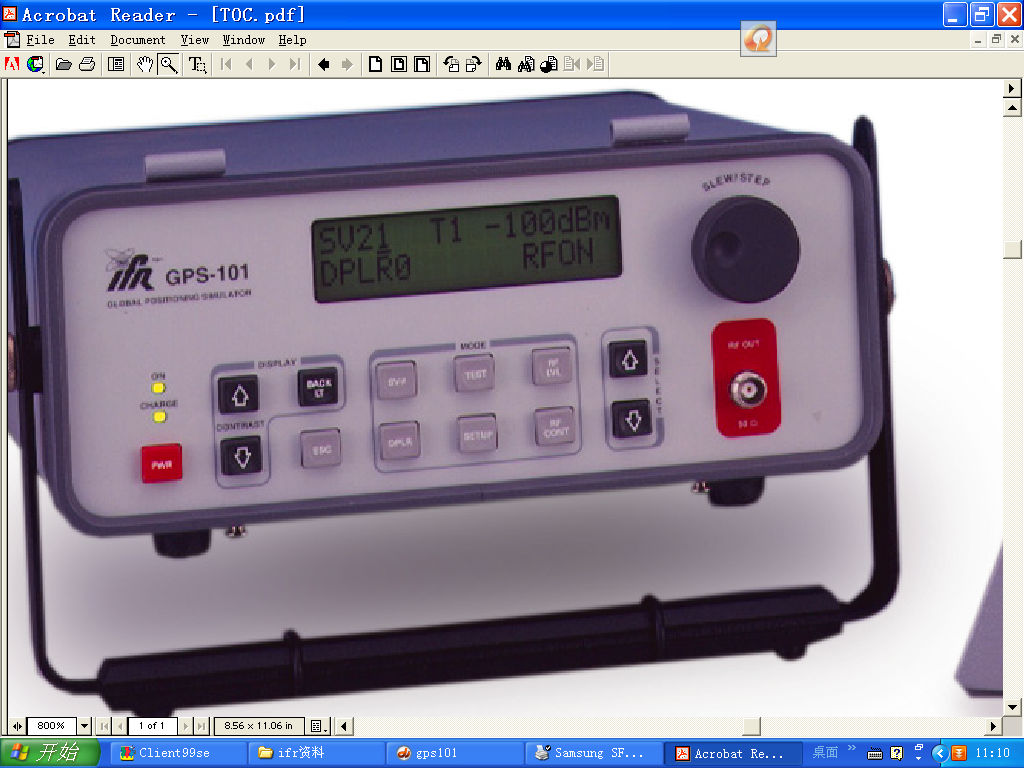Screen dimensions: 1024x768
Task: Click status bar Last Page button
Action: click(x=202, y=726)
